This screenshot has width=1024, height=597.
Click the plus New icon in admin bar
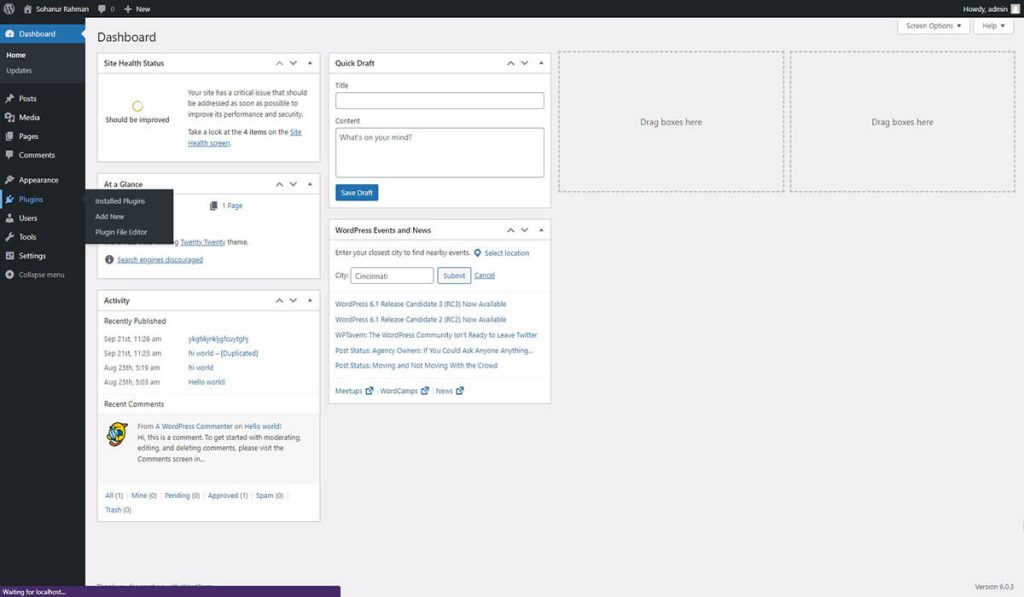[x=128, y=9]
